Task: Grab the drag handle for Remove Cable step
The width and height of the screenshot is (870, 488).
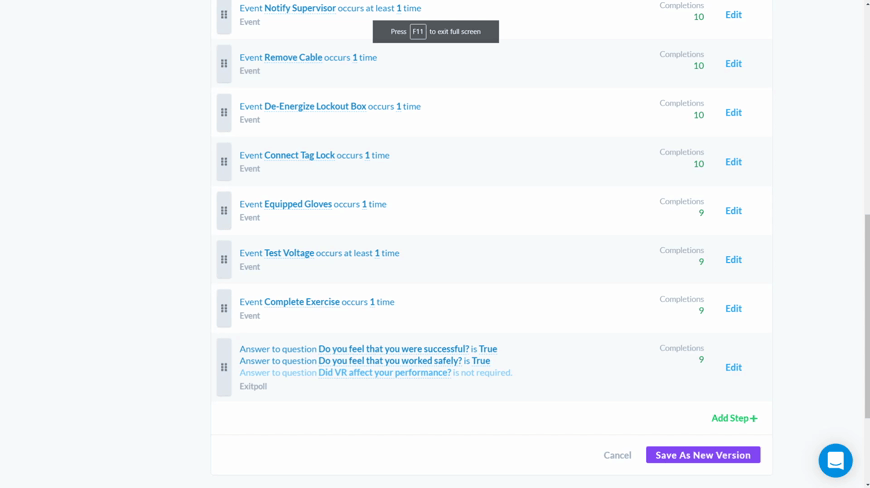Action: pyautogui.click(x=224, y=64)
